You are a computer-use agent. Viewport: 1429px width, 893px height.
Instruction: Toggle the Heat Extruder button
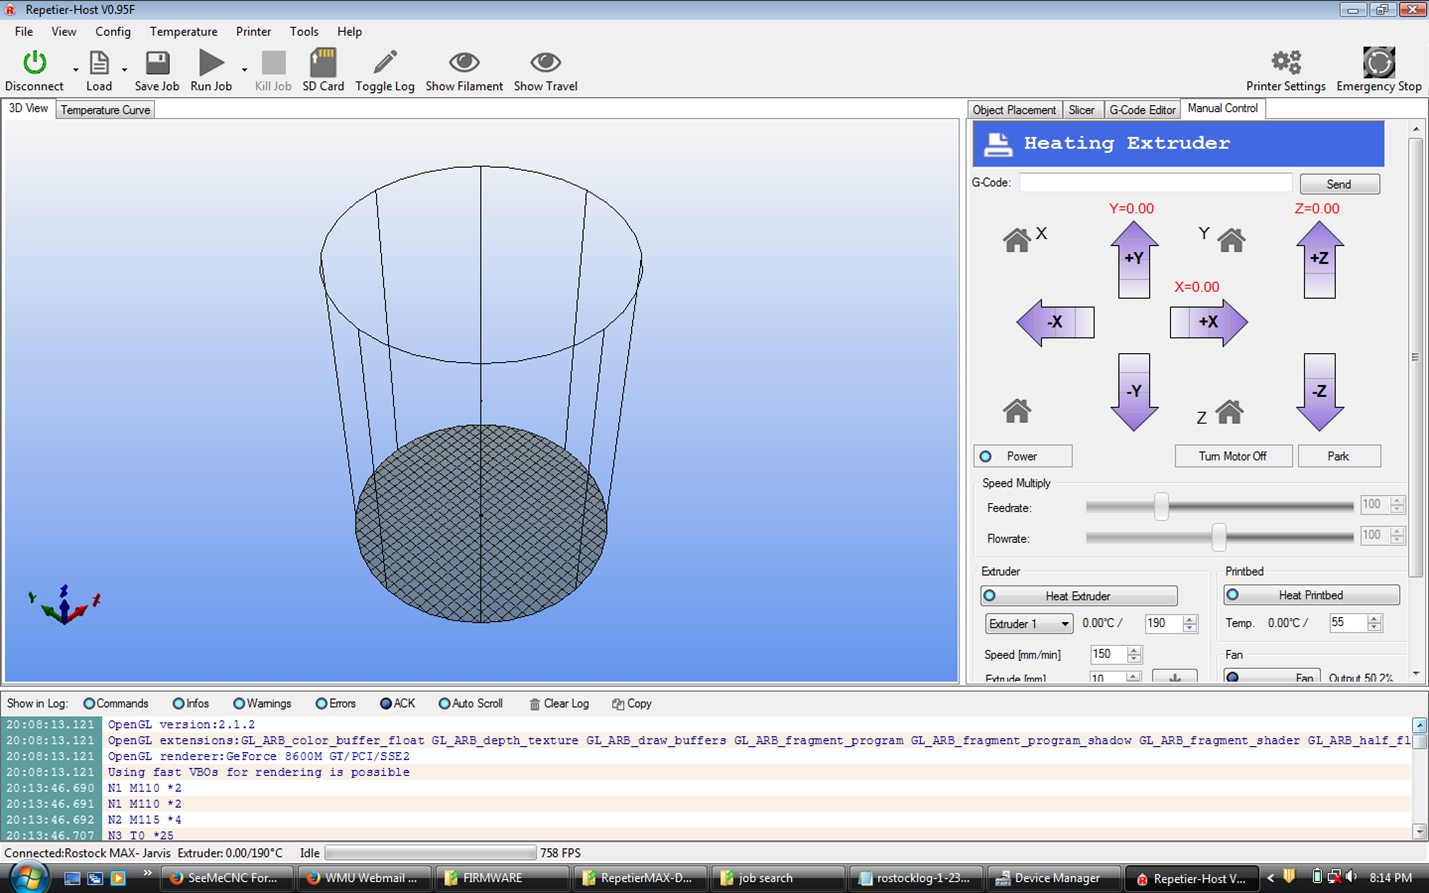click(1078, 596)
